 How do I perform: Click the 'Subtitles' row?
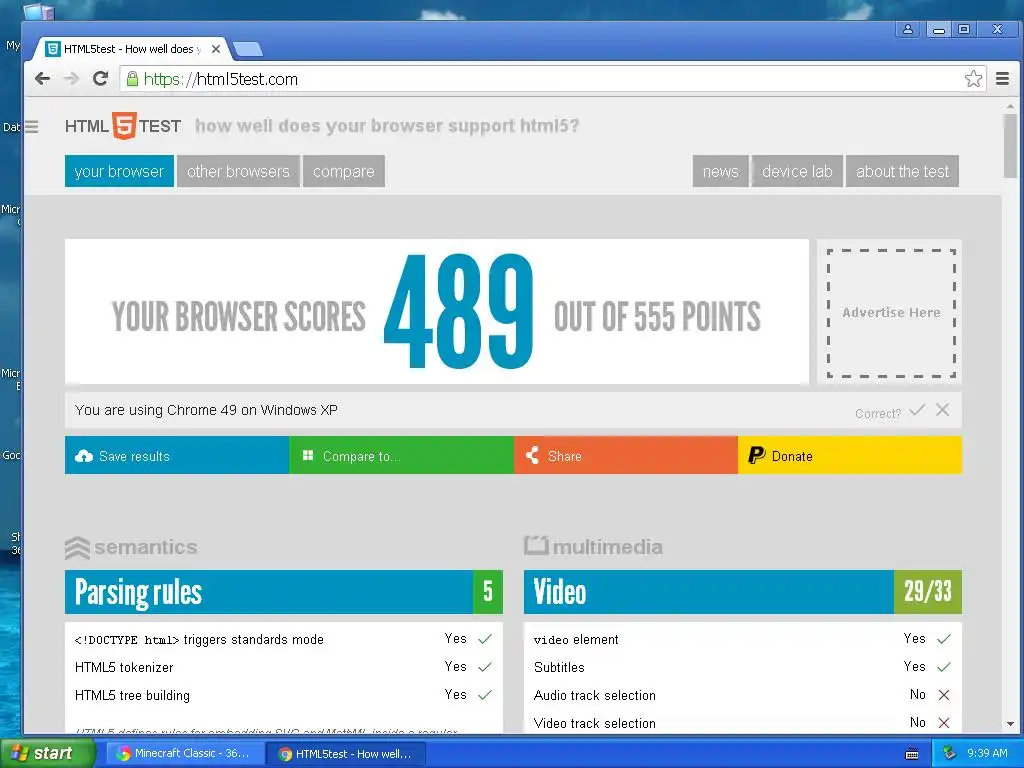743,667
